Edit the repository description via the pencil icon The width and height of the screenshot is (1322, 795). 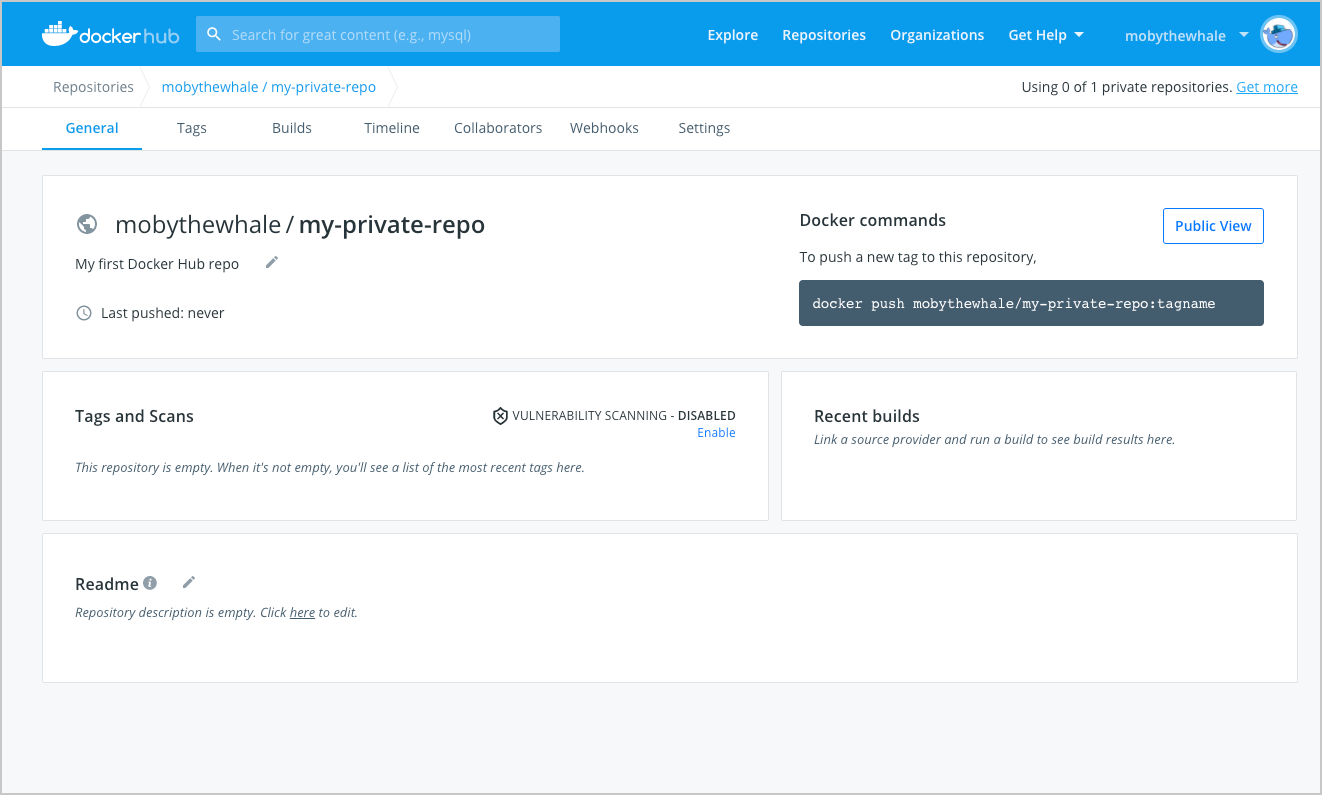tap(271, 262)
